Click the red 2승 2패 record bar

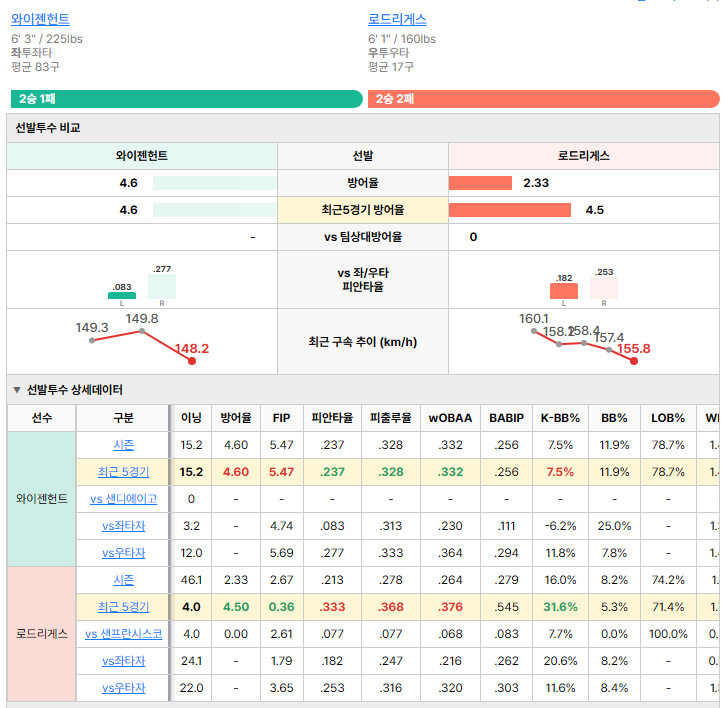544,99
